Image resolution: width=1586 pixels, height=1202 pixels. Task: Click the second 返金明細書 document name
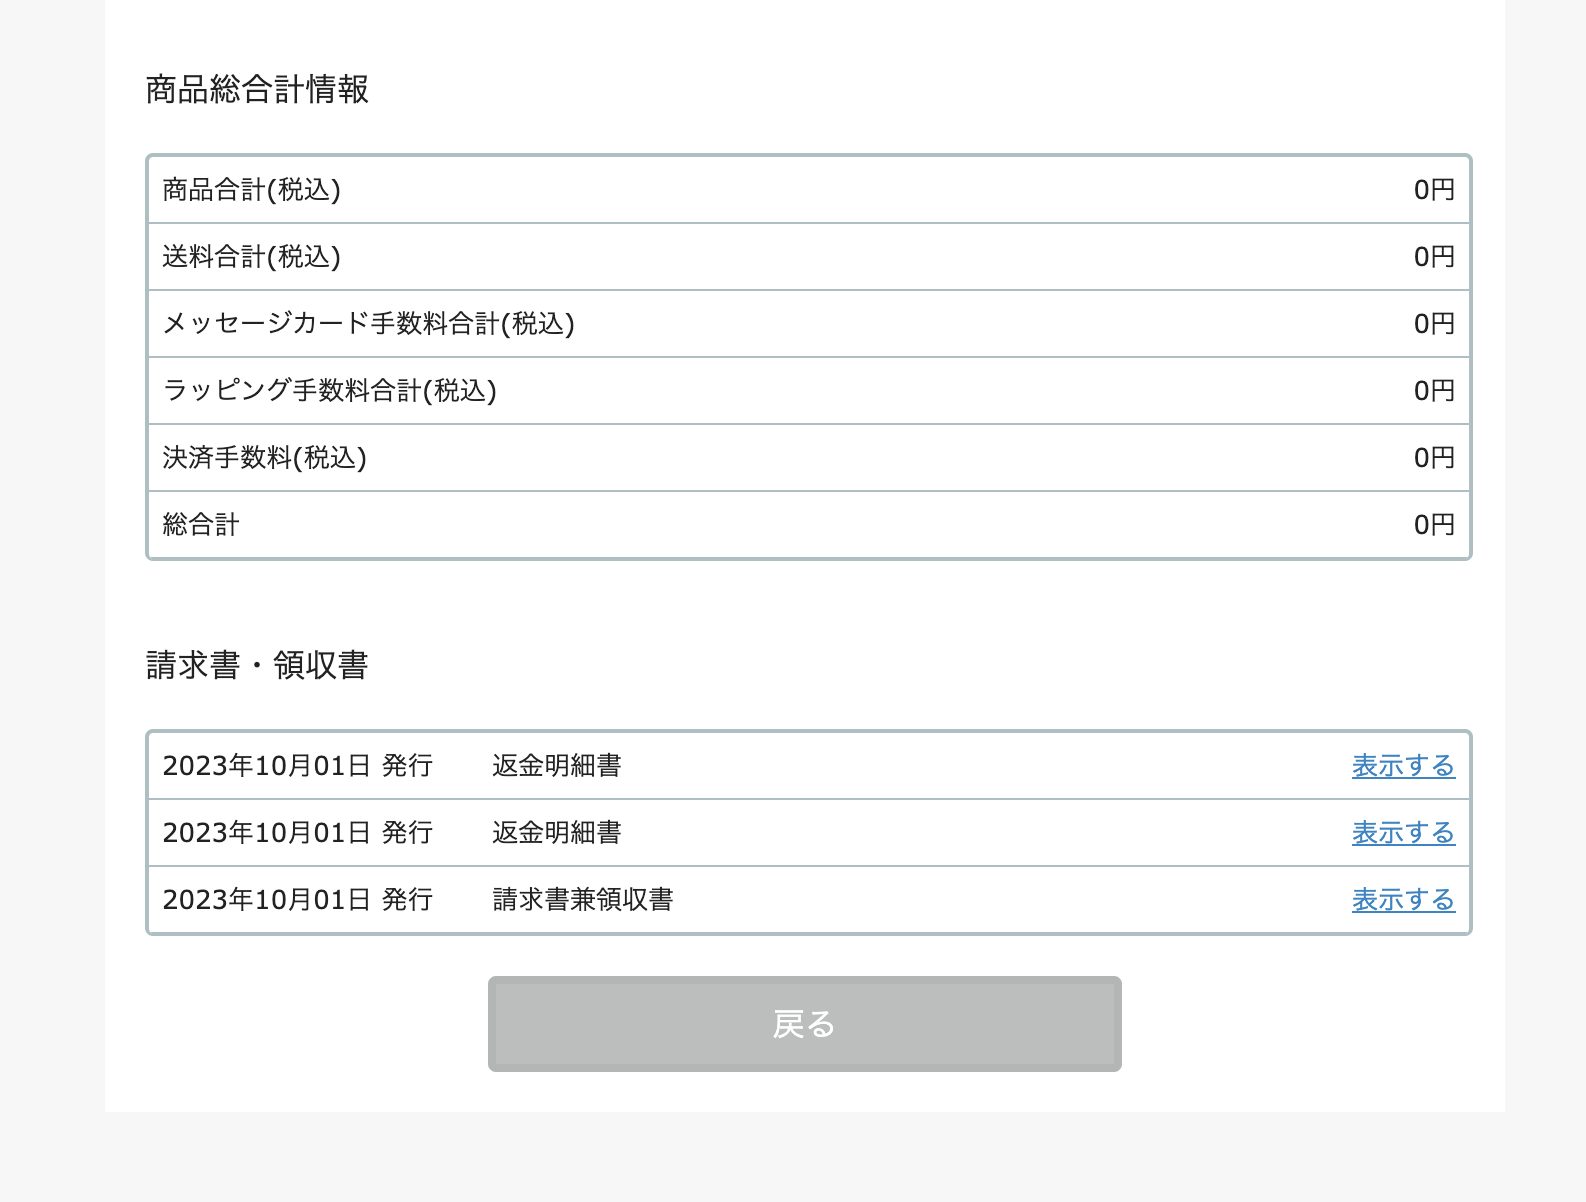pyautogui.click(x=556, y=833)
